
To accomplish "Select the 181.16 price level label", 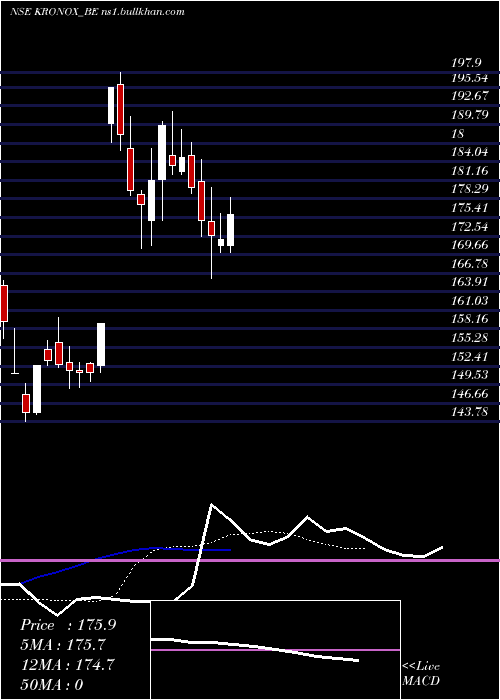I will (x=469, y=171).
